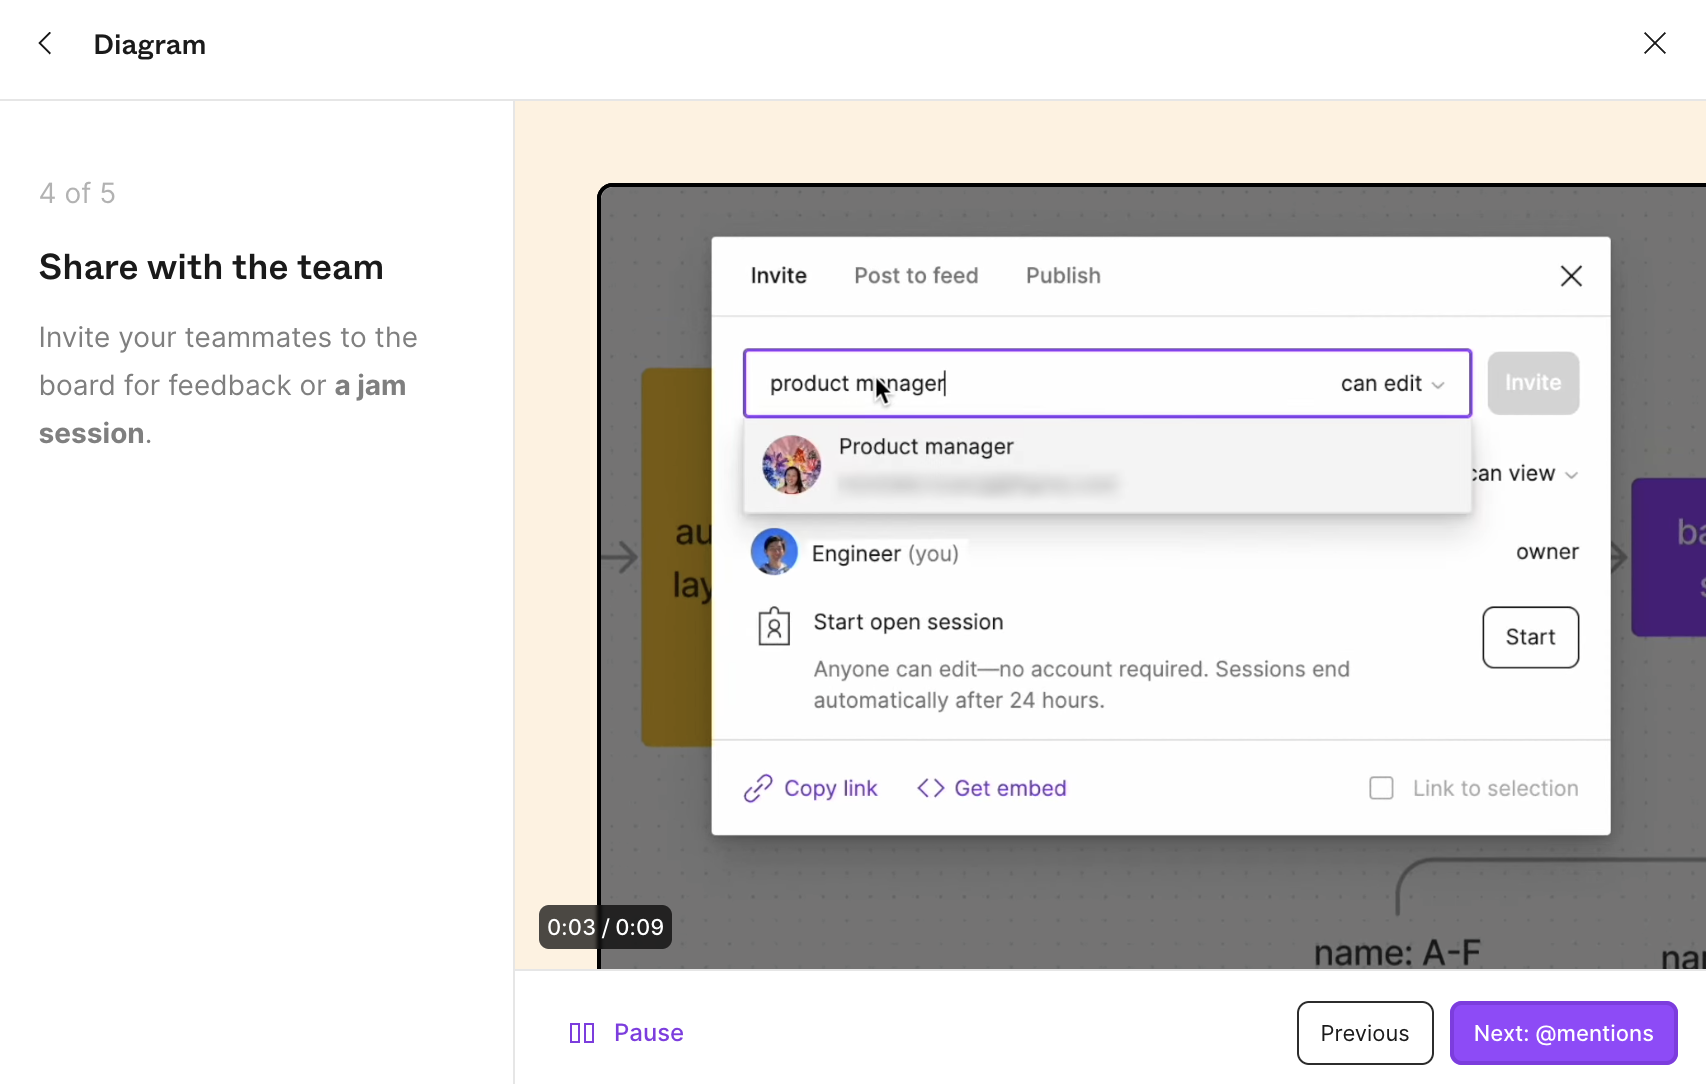Open the 'can edit' permission dropdown
The image size is (1706, 1084).
(x=1392, y=384)
